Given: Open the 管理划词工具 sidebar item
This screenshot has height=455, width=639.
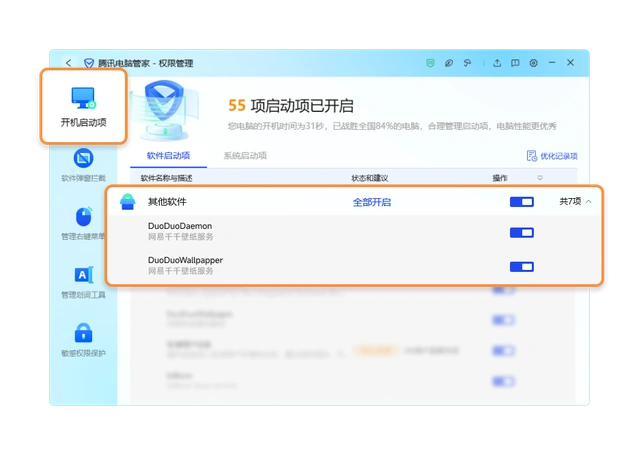Looking at the screenshot, I should click(83, 280).
